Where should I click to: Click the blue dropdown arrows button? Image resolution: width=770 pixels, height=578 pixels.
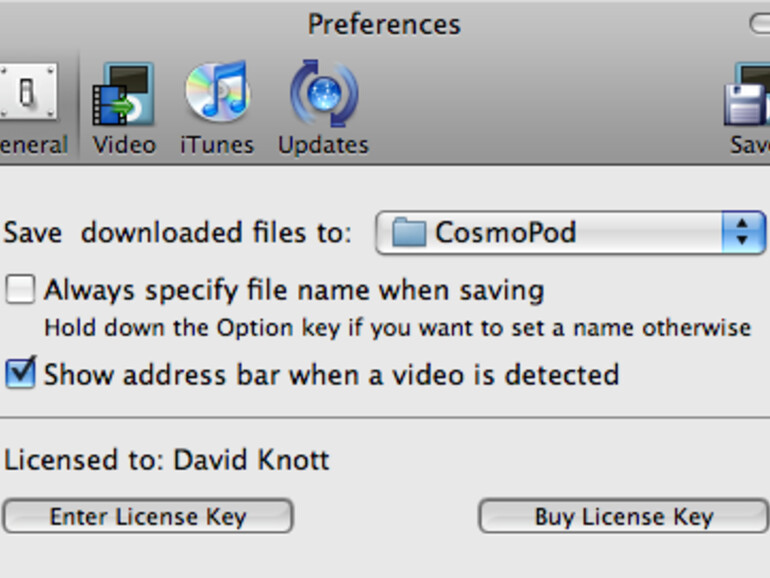(743, 233)
